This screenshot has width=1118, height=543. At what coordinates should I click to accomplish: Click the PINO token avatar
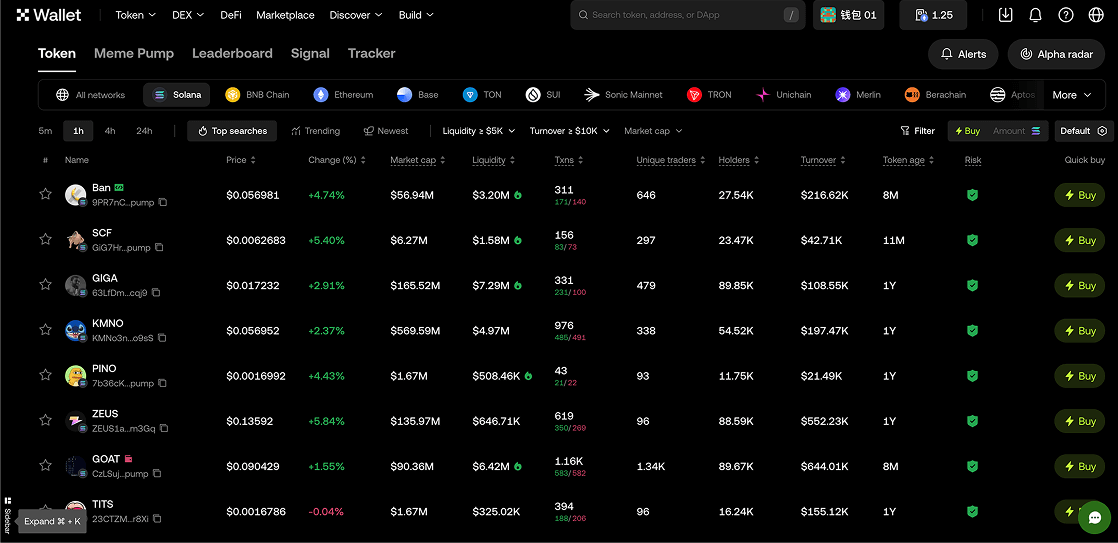[76, 376]
